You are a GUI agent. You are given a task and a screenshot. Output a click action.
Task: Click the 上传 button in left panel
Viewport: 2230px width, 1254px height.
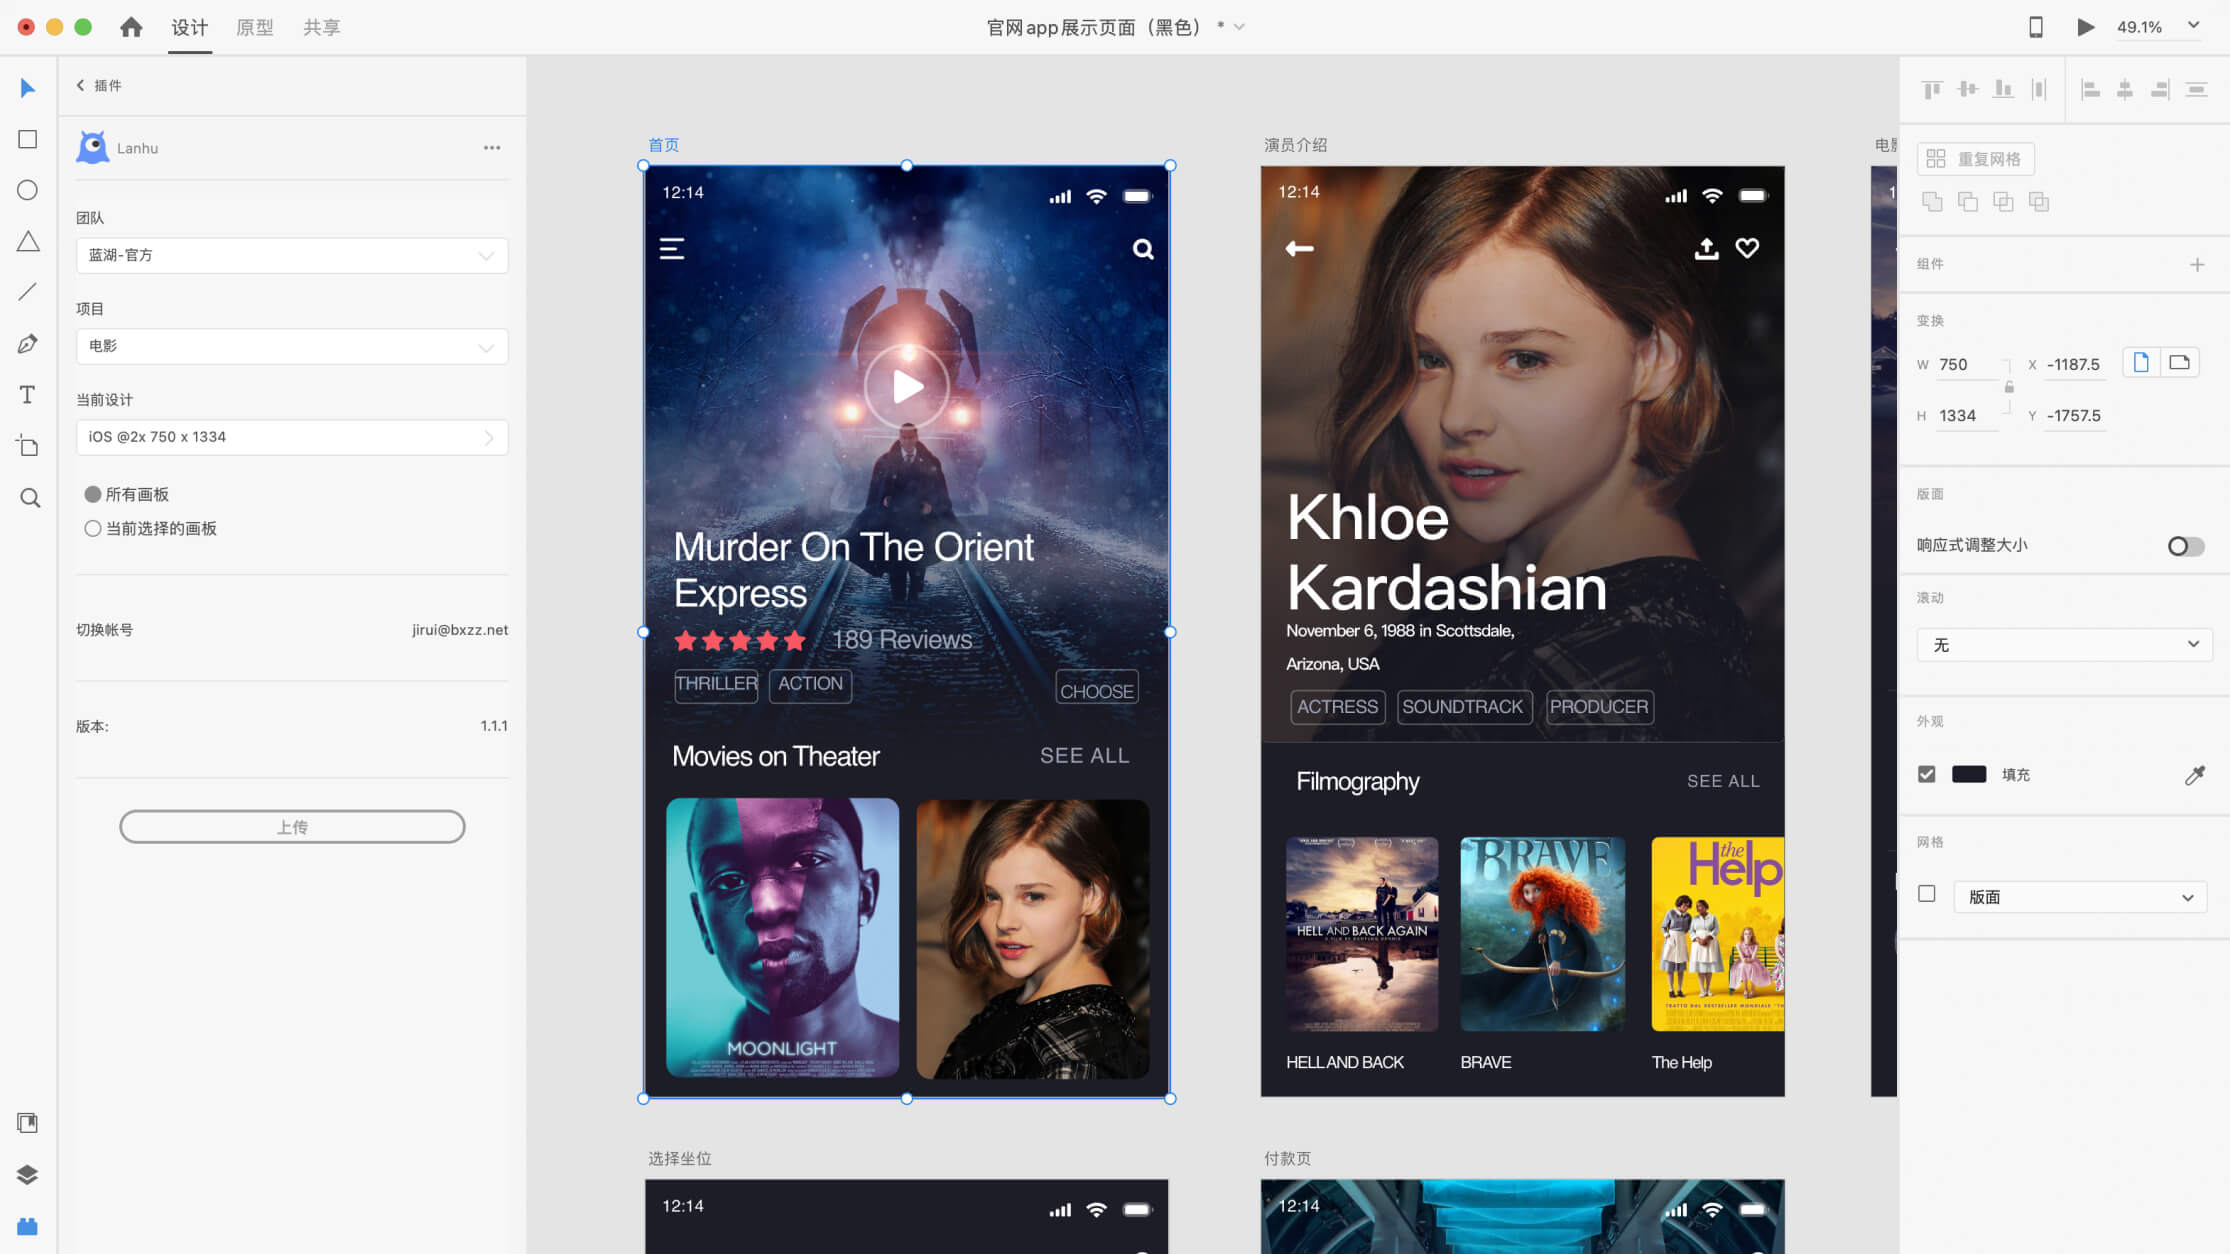[x=291, y=827]
